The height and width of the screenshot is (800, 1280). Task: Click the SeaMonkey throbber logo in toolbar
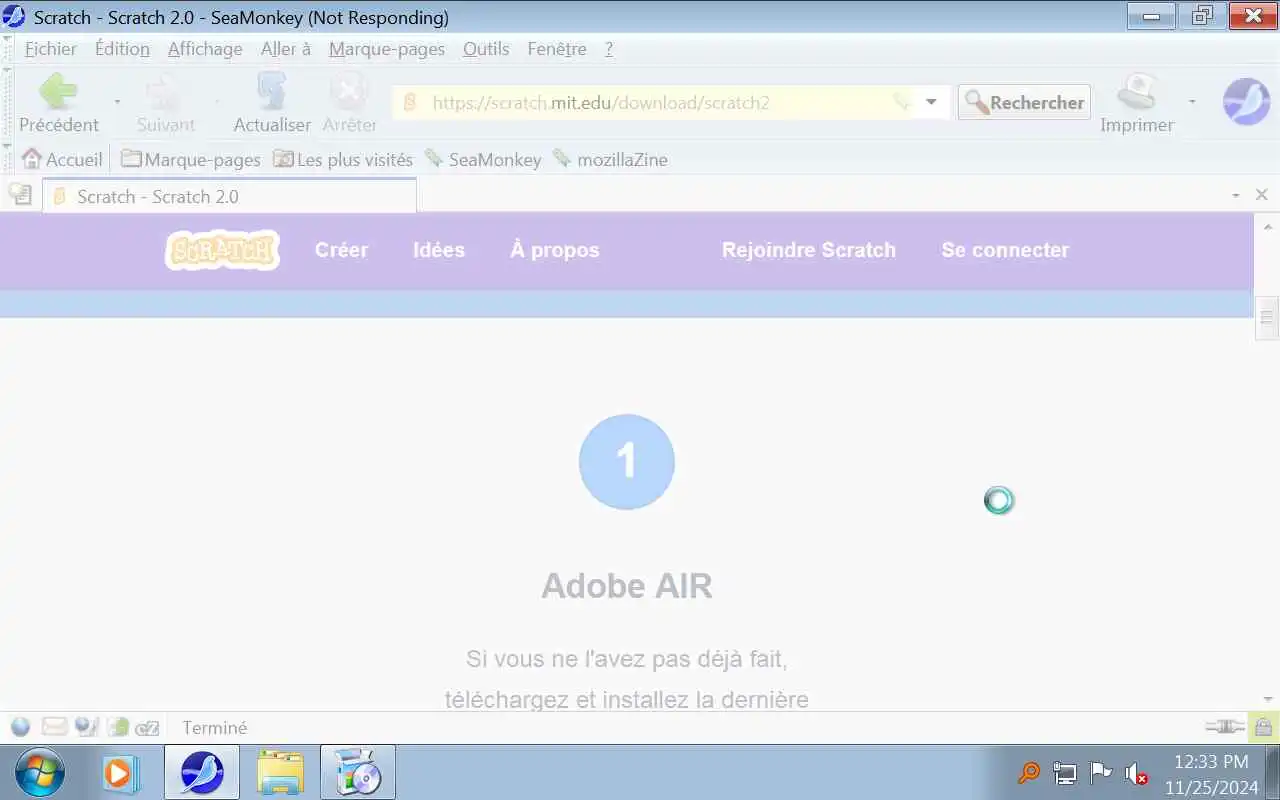1246,102
